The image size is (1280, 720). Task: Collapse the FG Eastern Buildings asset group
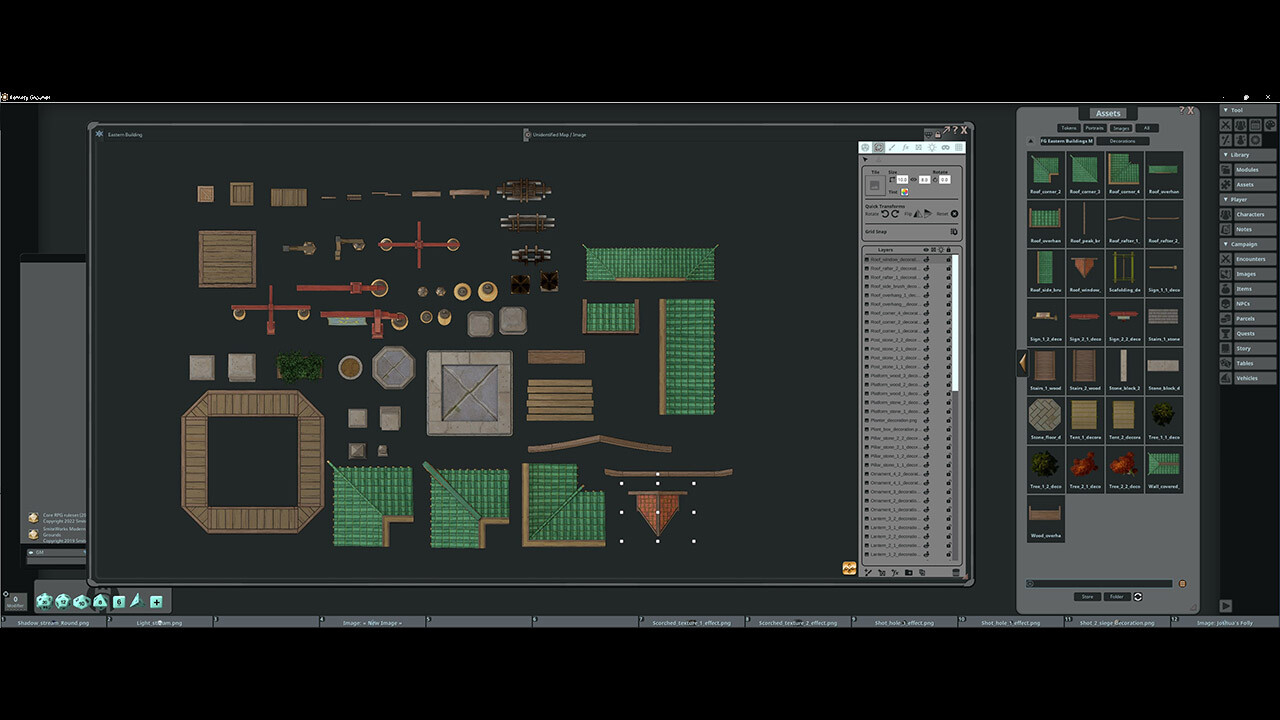coord(1030,141)
